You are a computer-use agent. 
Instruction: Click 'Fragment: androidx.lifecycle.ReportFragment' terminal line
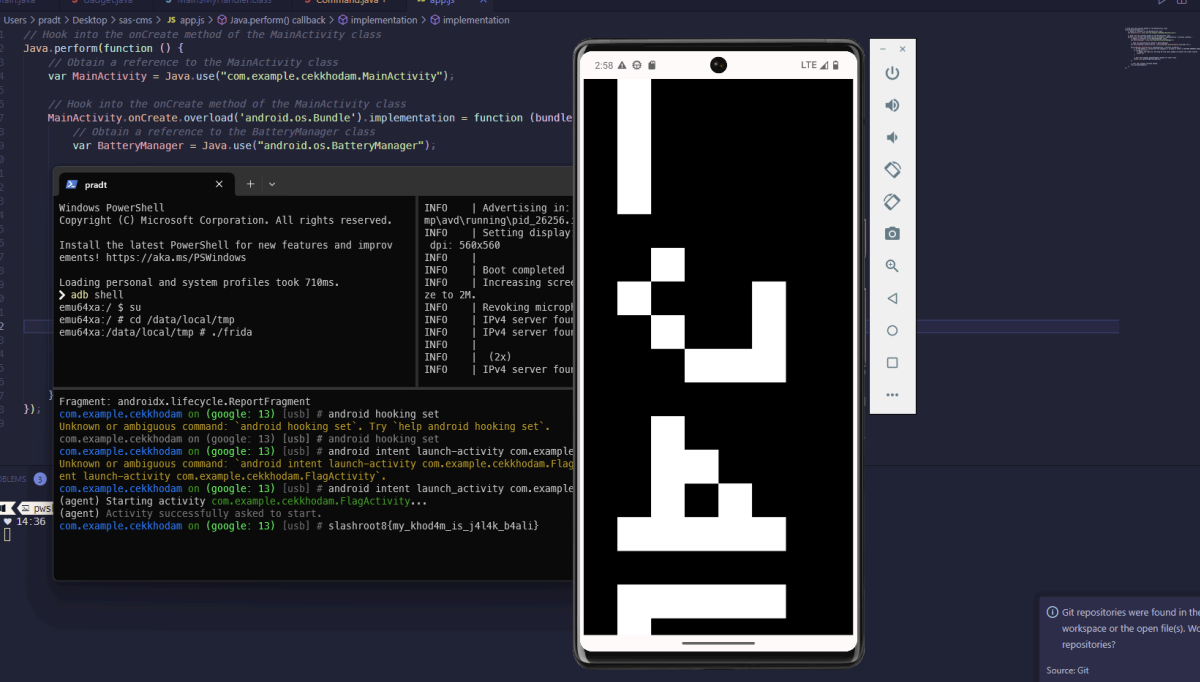(185, 401)
